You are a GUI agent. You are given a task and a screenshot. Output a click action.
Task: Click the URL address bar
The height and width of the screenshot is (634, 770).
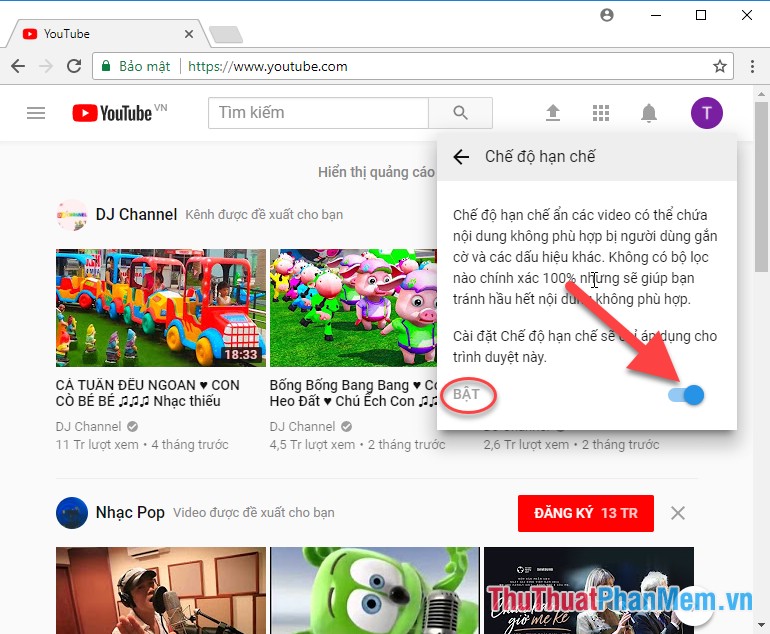coord(412,66)
